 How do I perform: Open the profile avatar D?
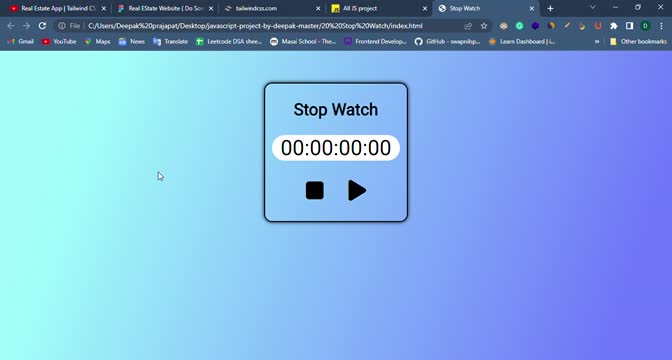coord(645,26)
